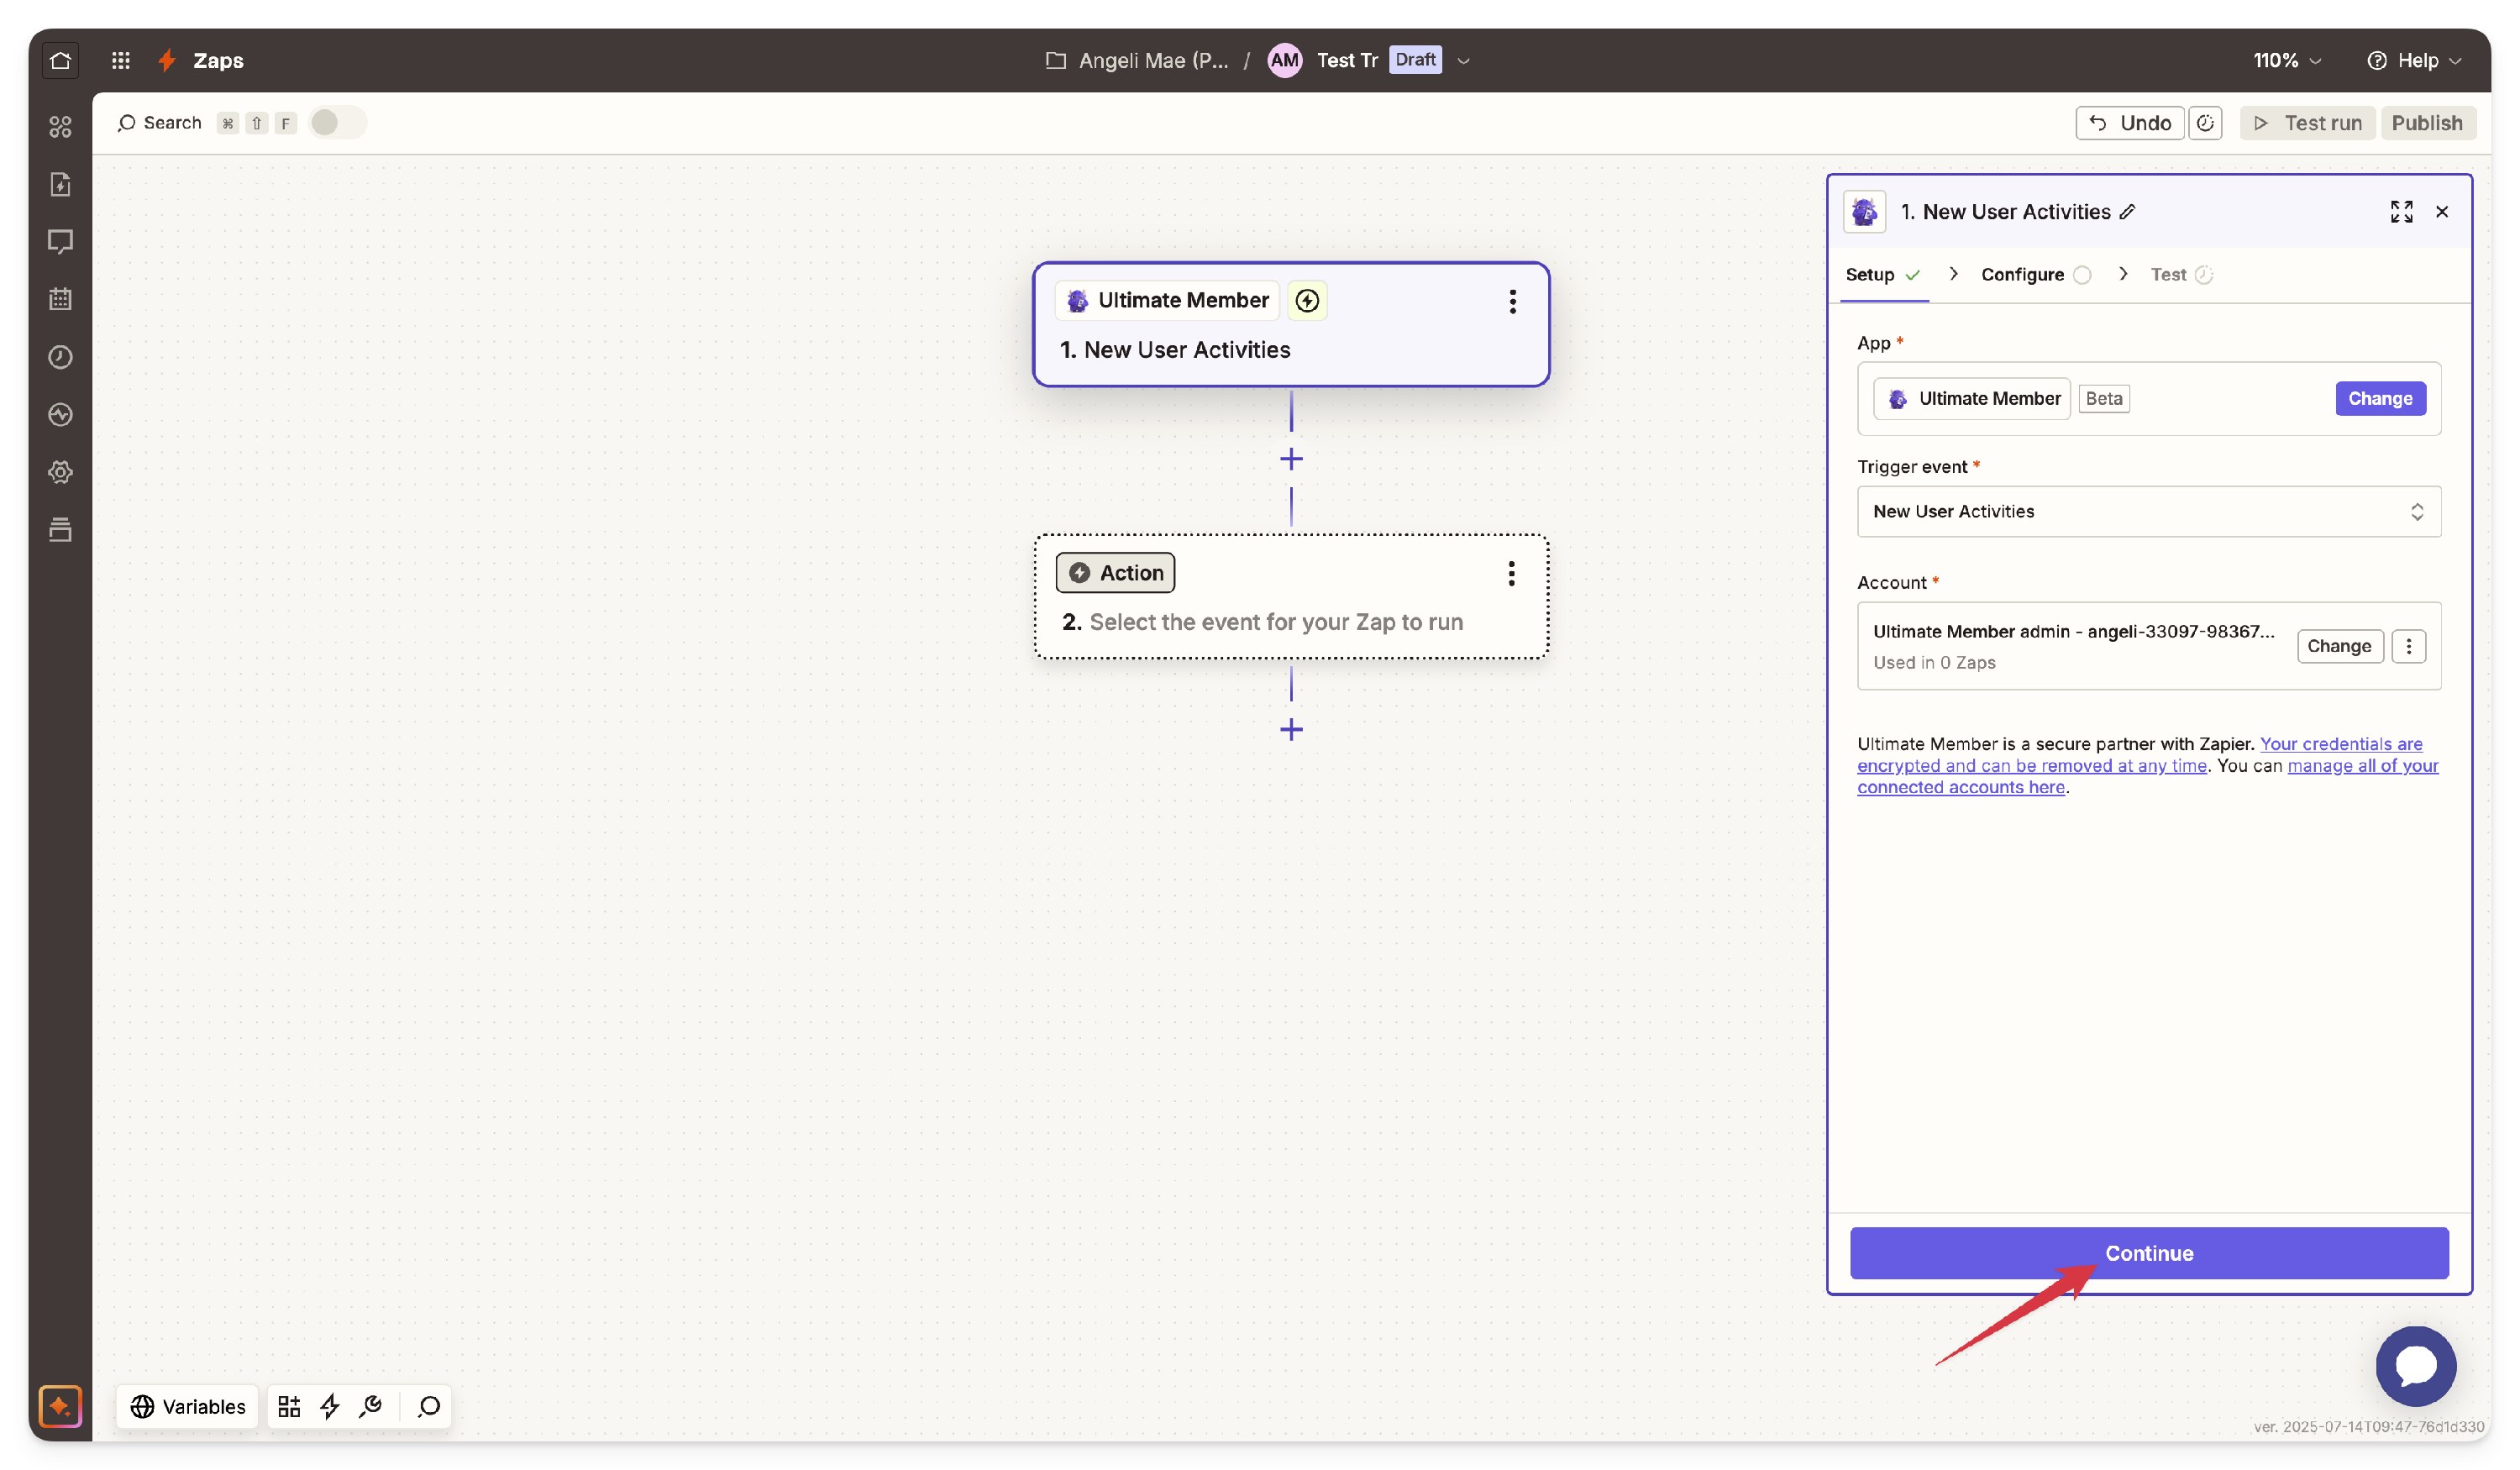Click the Zaps lightning bolt logo
Image resolution: width=2520 pixels, height=1470 pixels.
pos(167,60)
